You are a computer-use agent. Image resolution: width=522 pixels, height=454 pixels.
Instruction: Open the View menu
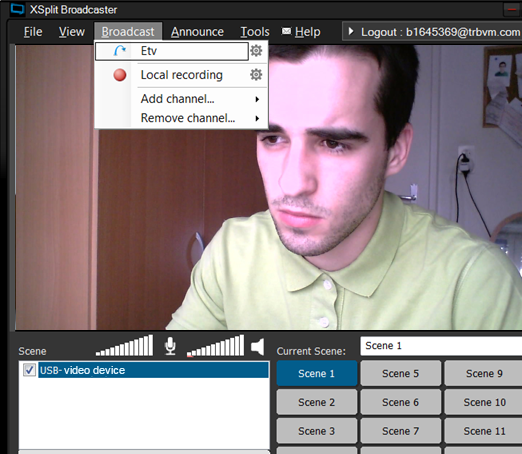(x=72, y=32)
